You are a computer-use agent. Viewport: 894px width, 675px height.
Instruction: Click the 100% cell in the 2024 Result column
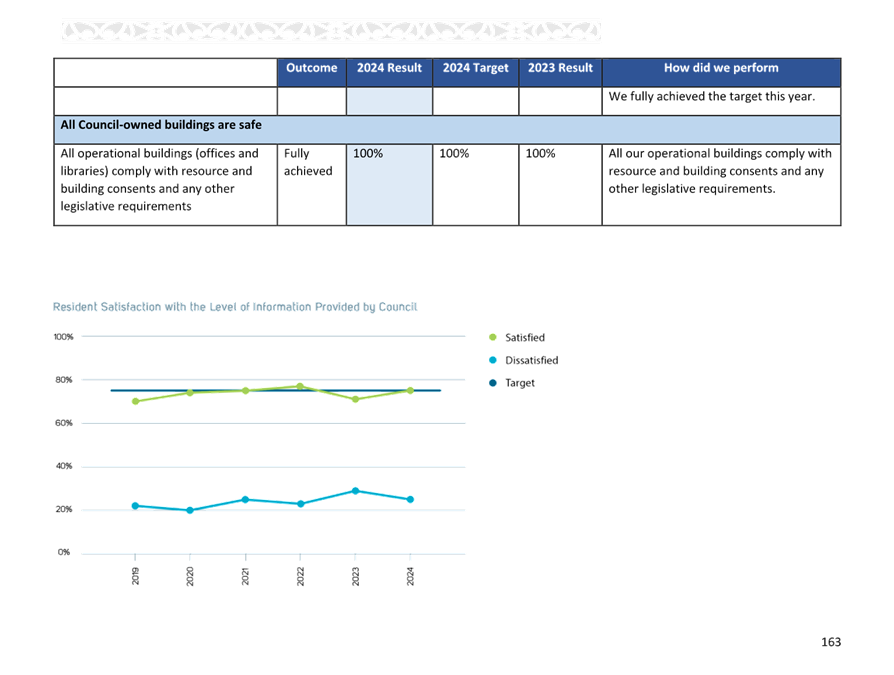point(389,185)
